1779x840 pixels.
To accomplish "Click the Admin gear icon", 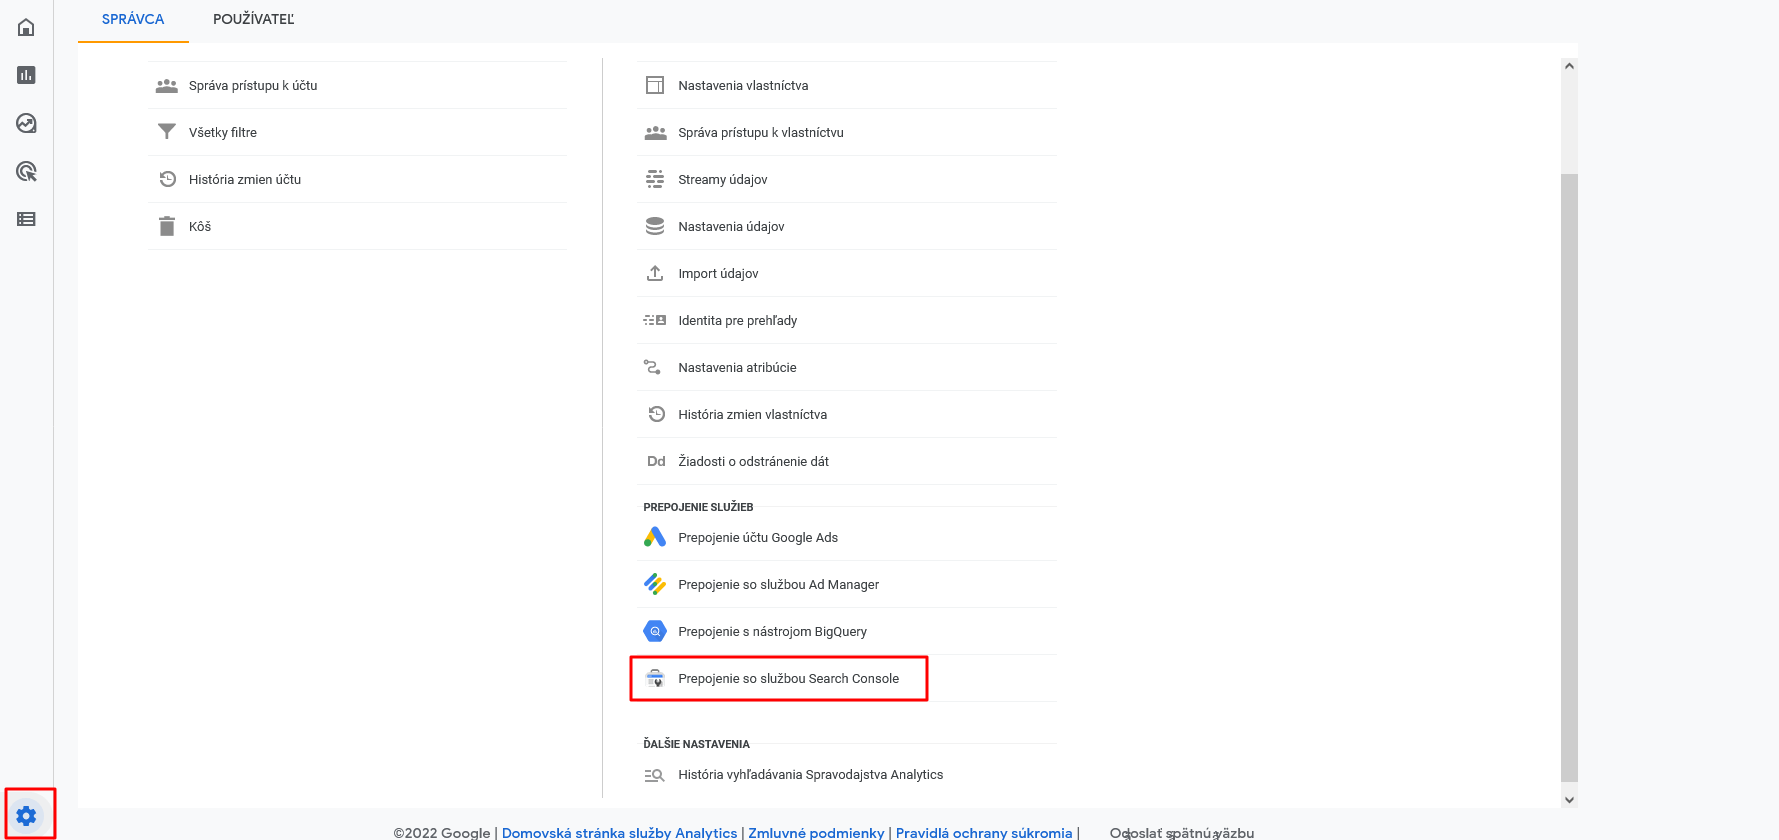I will (x=27, y=816).
